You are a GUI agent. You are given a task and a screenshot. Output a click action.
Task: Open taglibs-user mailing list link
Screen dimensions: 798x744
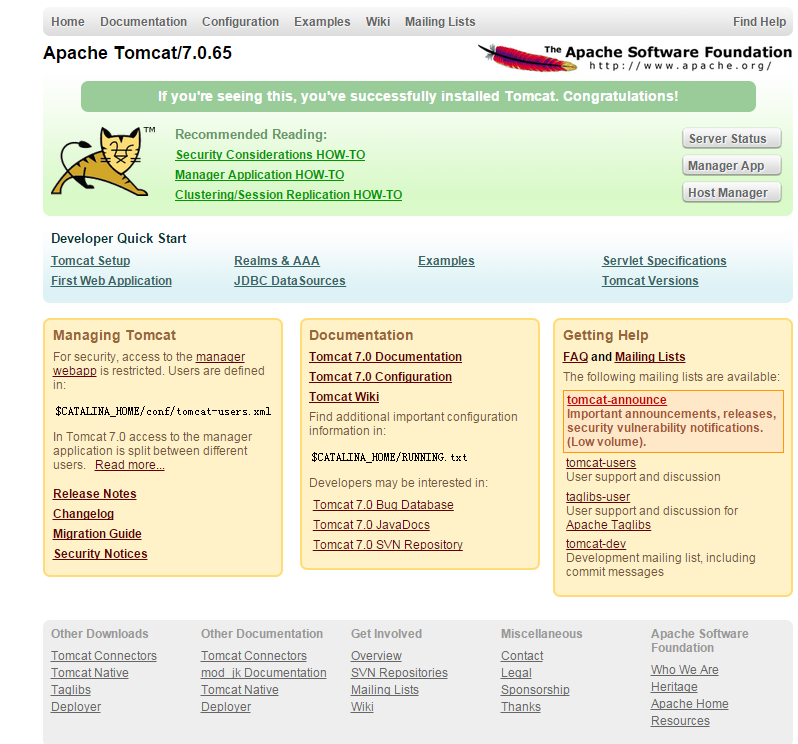(x=598, y=497)
